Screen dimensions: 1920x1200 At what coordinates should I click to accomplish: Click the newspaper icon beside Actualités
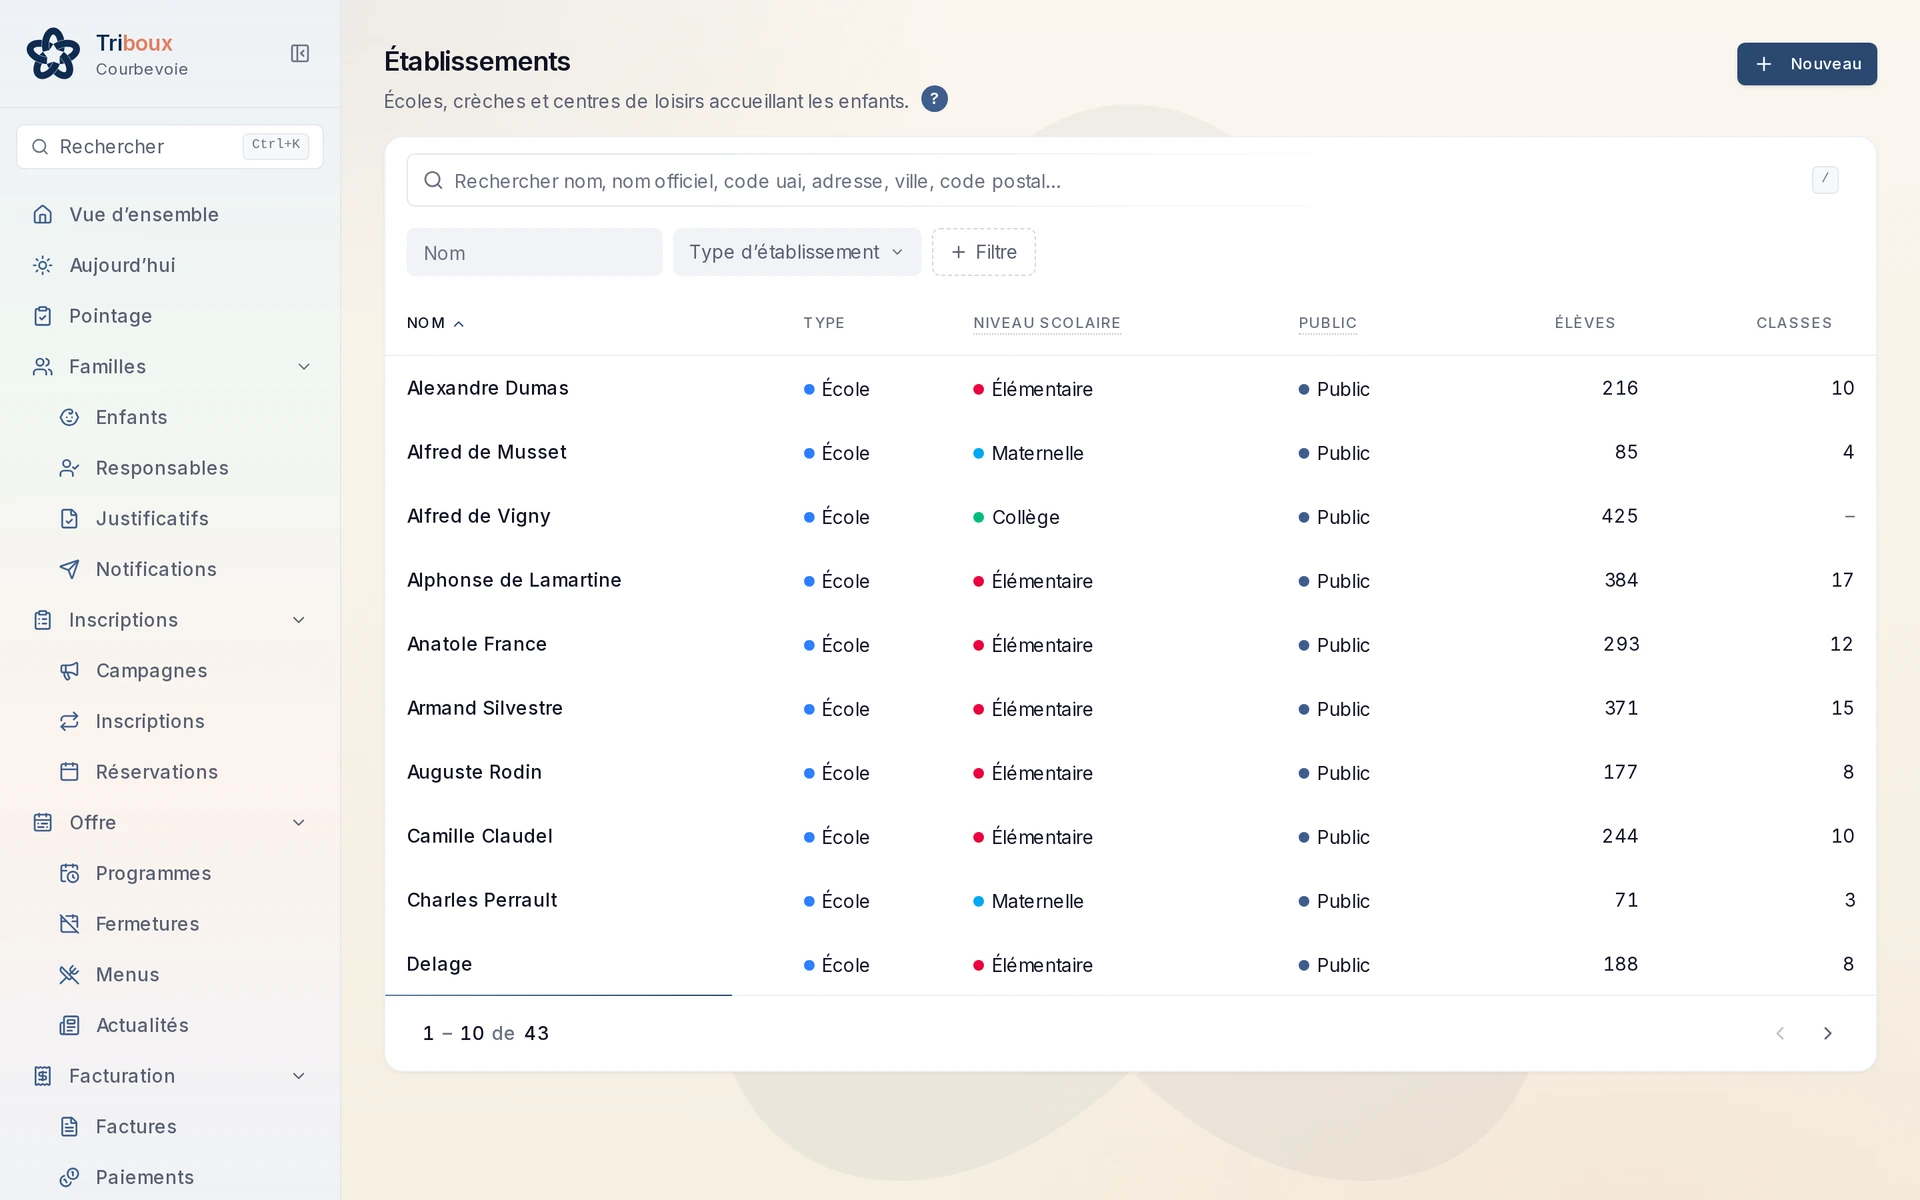(x=69, y=1025)
